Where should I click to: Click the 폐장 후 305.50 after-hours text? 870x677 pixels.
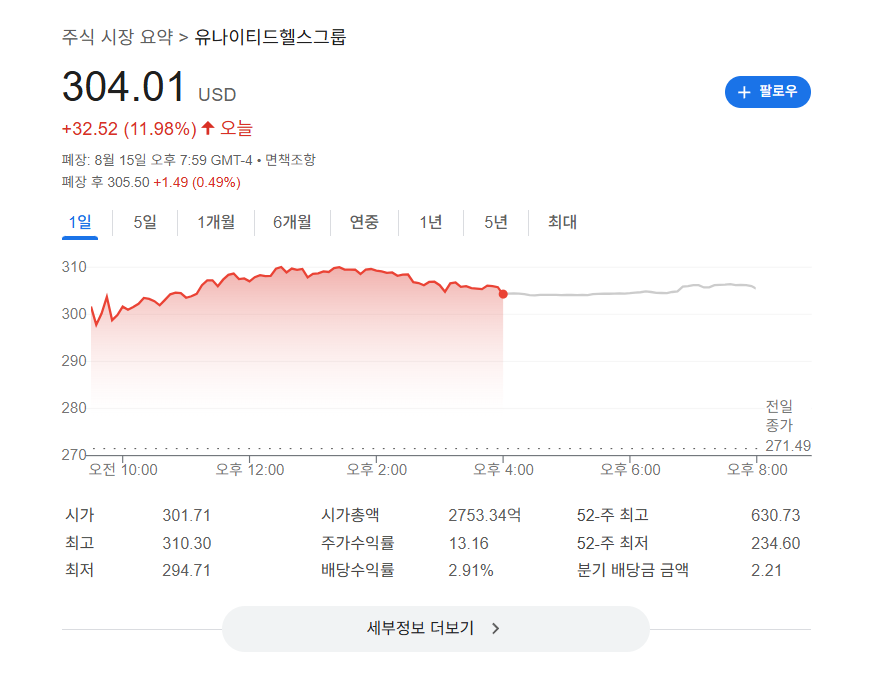(105, 183)
